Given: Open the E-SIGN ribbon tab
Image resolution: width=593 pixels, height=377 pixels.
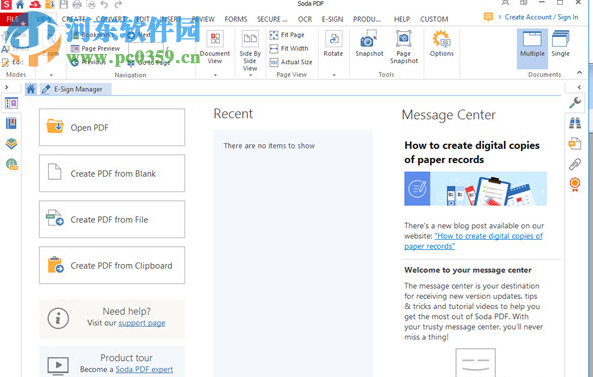Looking at the screenshot, I should coord(332,19).
